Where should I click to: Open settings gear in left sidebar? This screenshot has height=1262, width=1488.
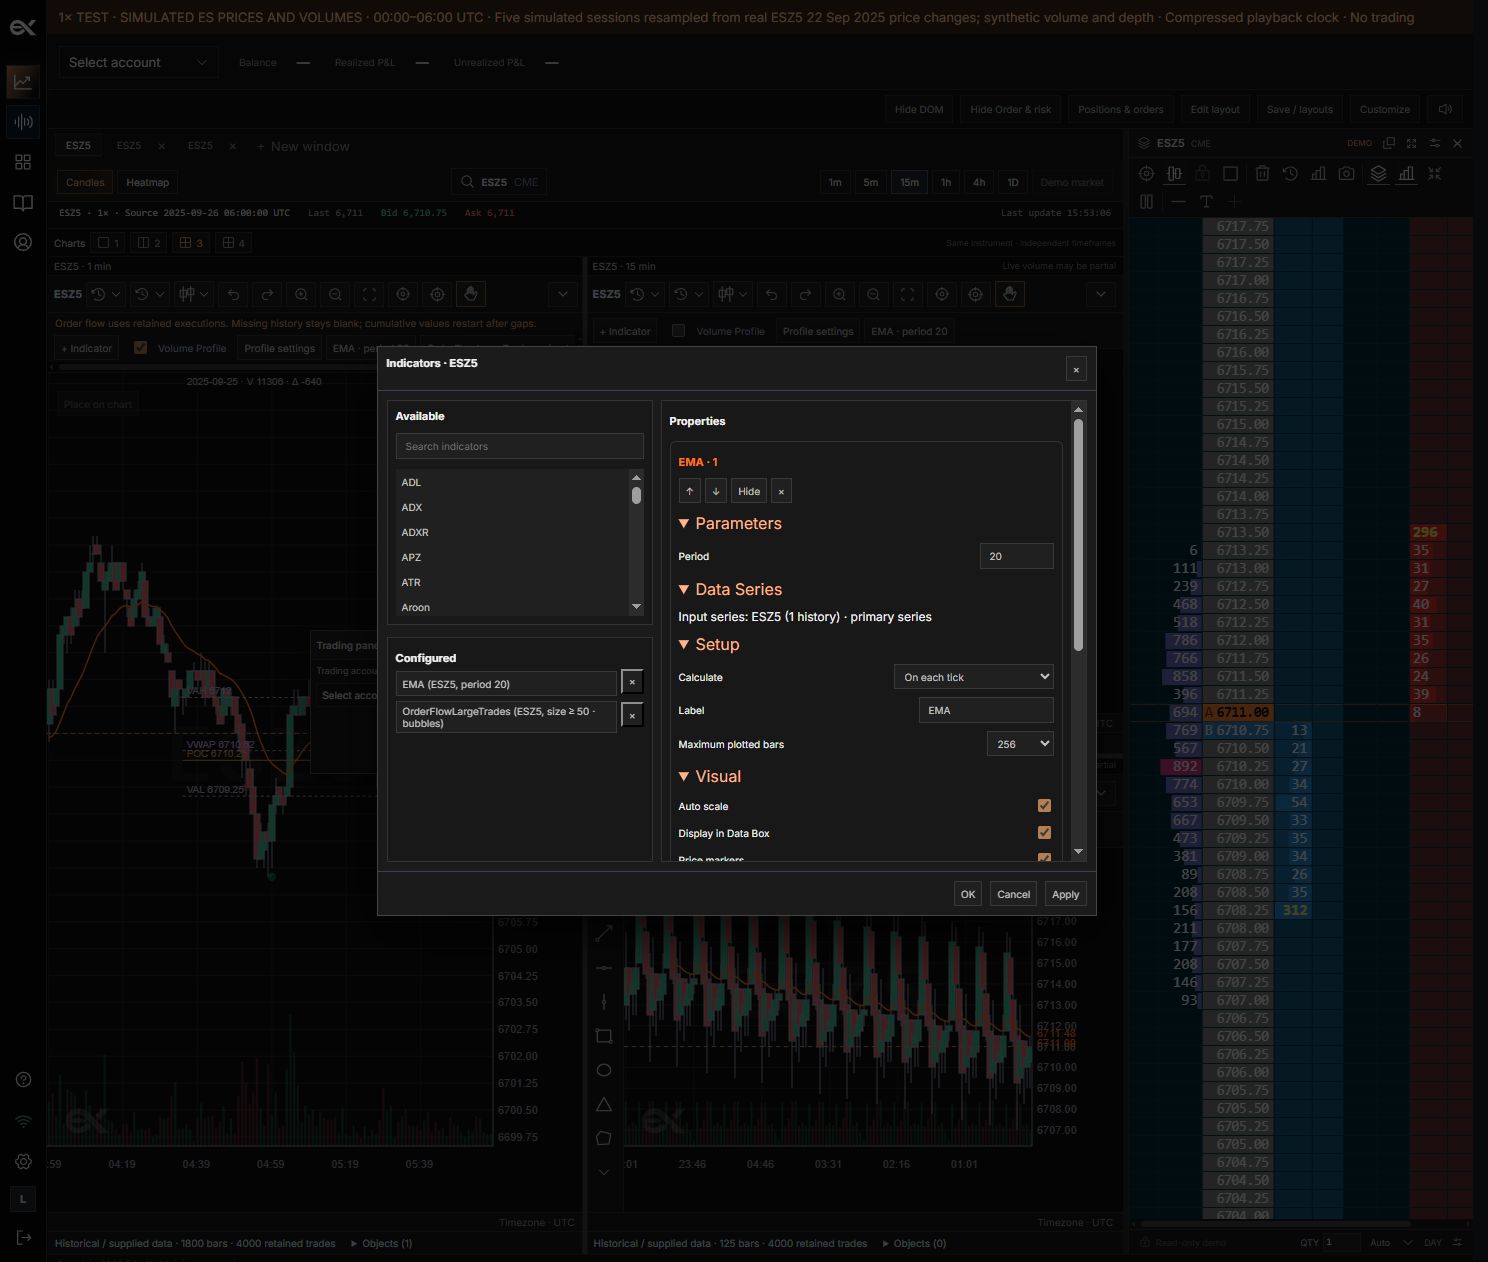(23, 1162)
